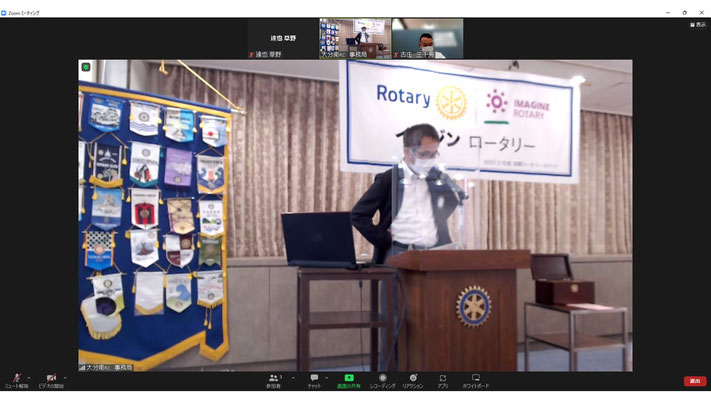The height and width of the screenshot is (400, 711).
Task: Open video options arrow beside camera
Action: pos(65,378)
